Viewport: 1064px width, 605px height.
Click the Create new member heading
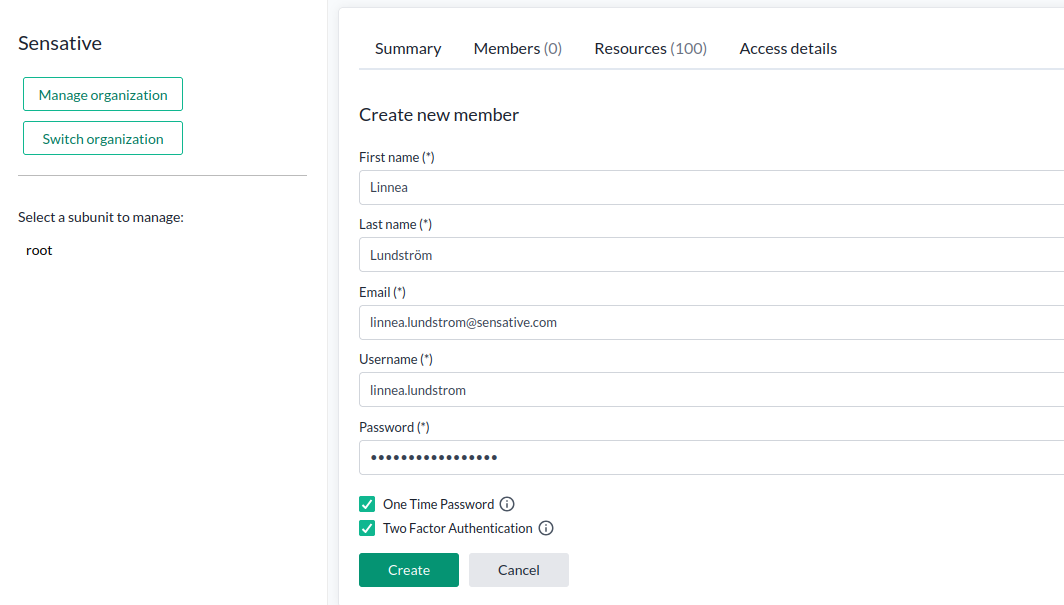point(439,114)
